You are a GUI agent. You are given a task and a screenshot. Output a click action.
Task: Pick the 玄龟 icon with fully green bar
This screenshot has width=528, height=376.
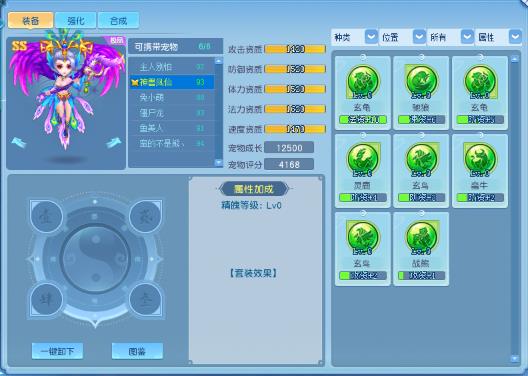tap(363, 81)
